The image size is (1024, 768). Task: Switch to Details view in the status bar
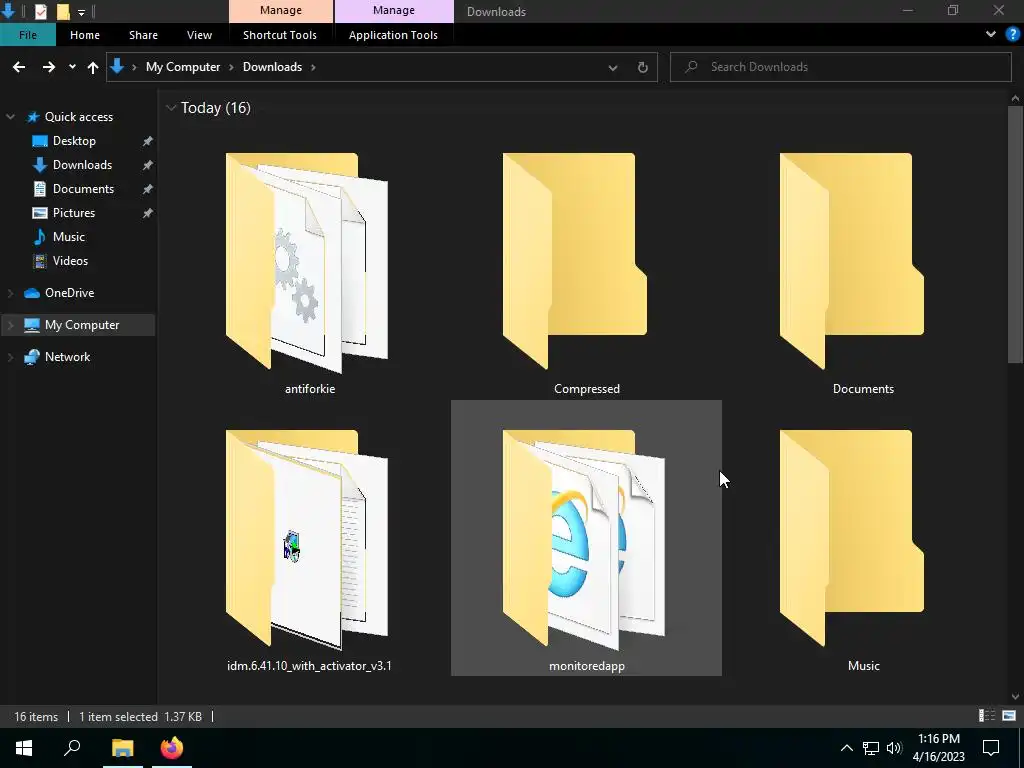(x=987, y=716)
